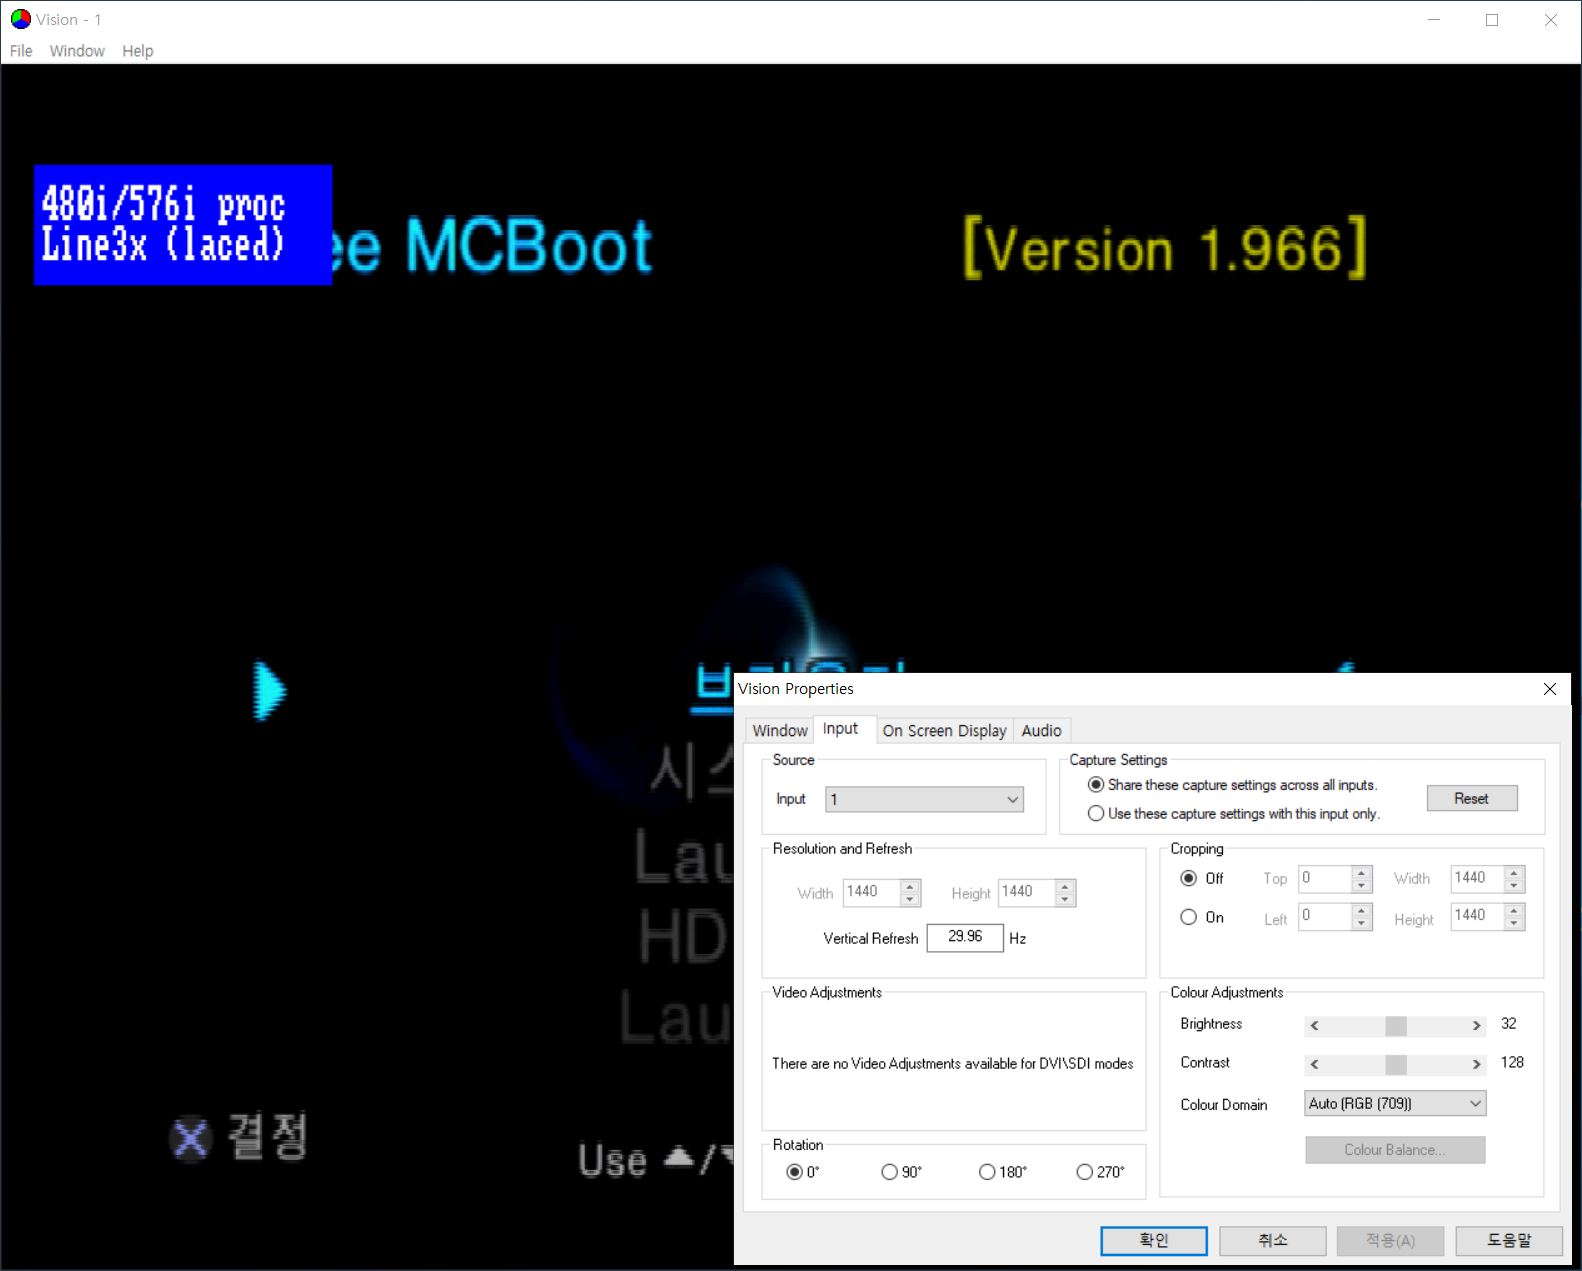Click the 도움말 (Help) button
The height and width of the screenshot is (1271, 1582).
click(x=1509, y=1241)
